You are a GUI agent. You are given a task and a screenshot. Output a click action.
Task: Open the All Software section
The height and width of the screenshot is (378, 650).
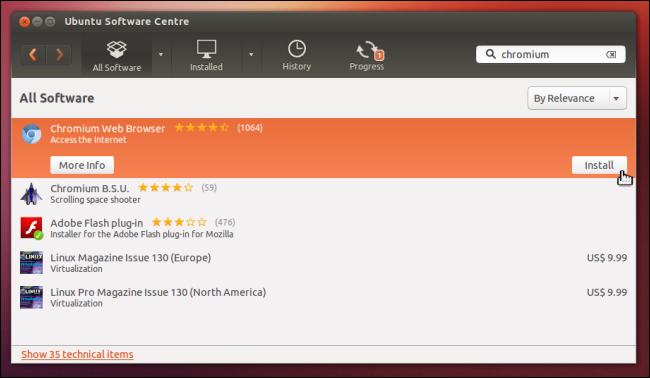click(x=117, y=56)
